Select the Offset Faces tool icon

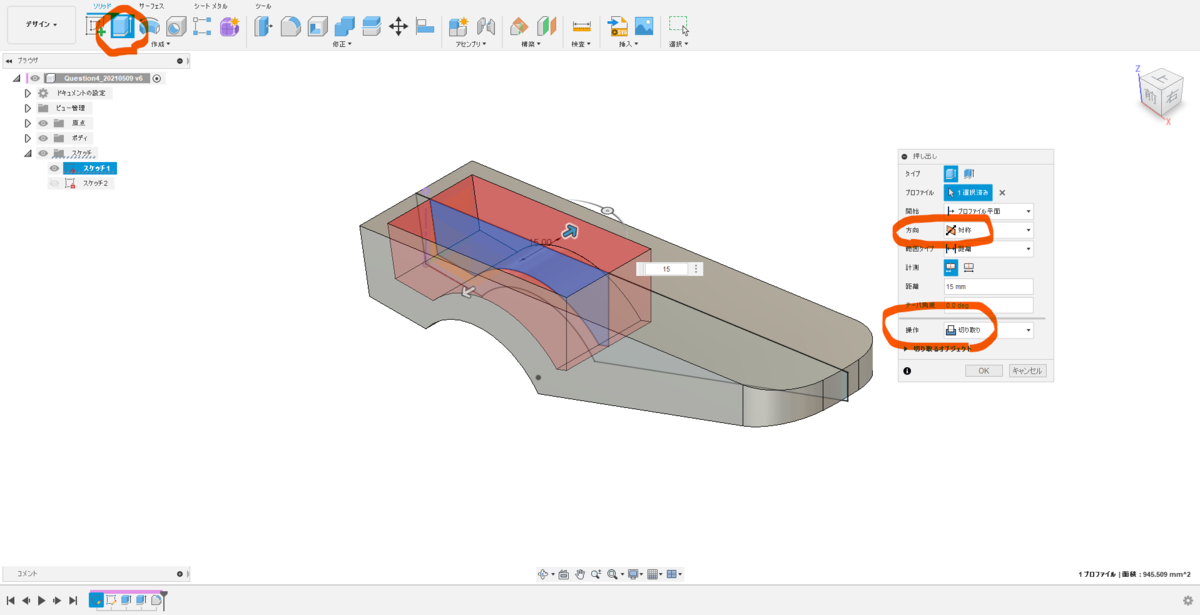371,27
